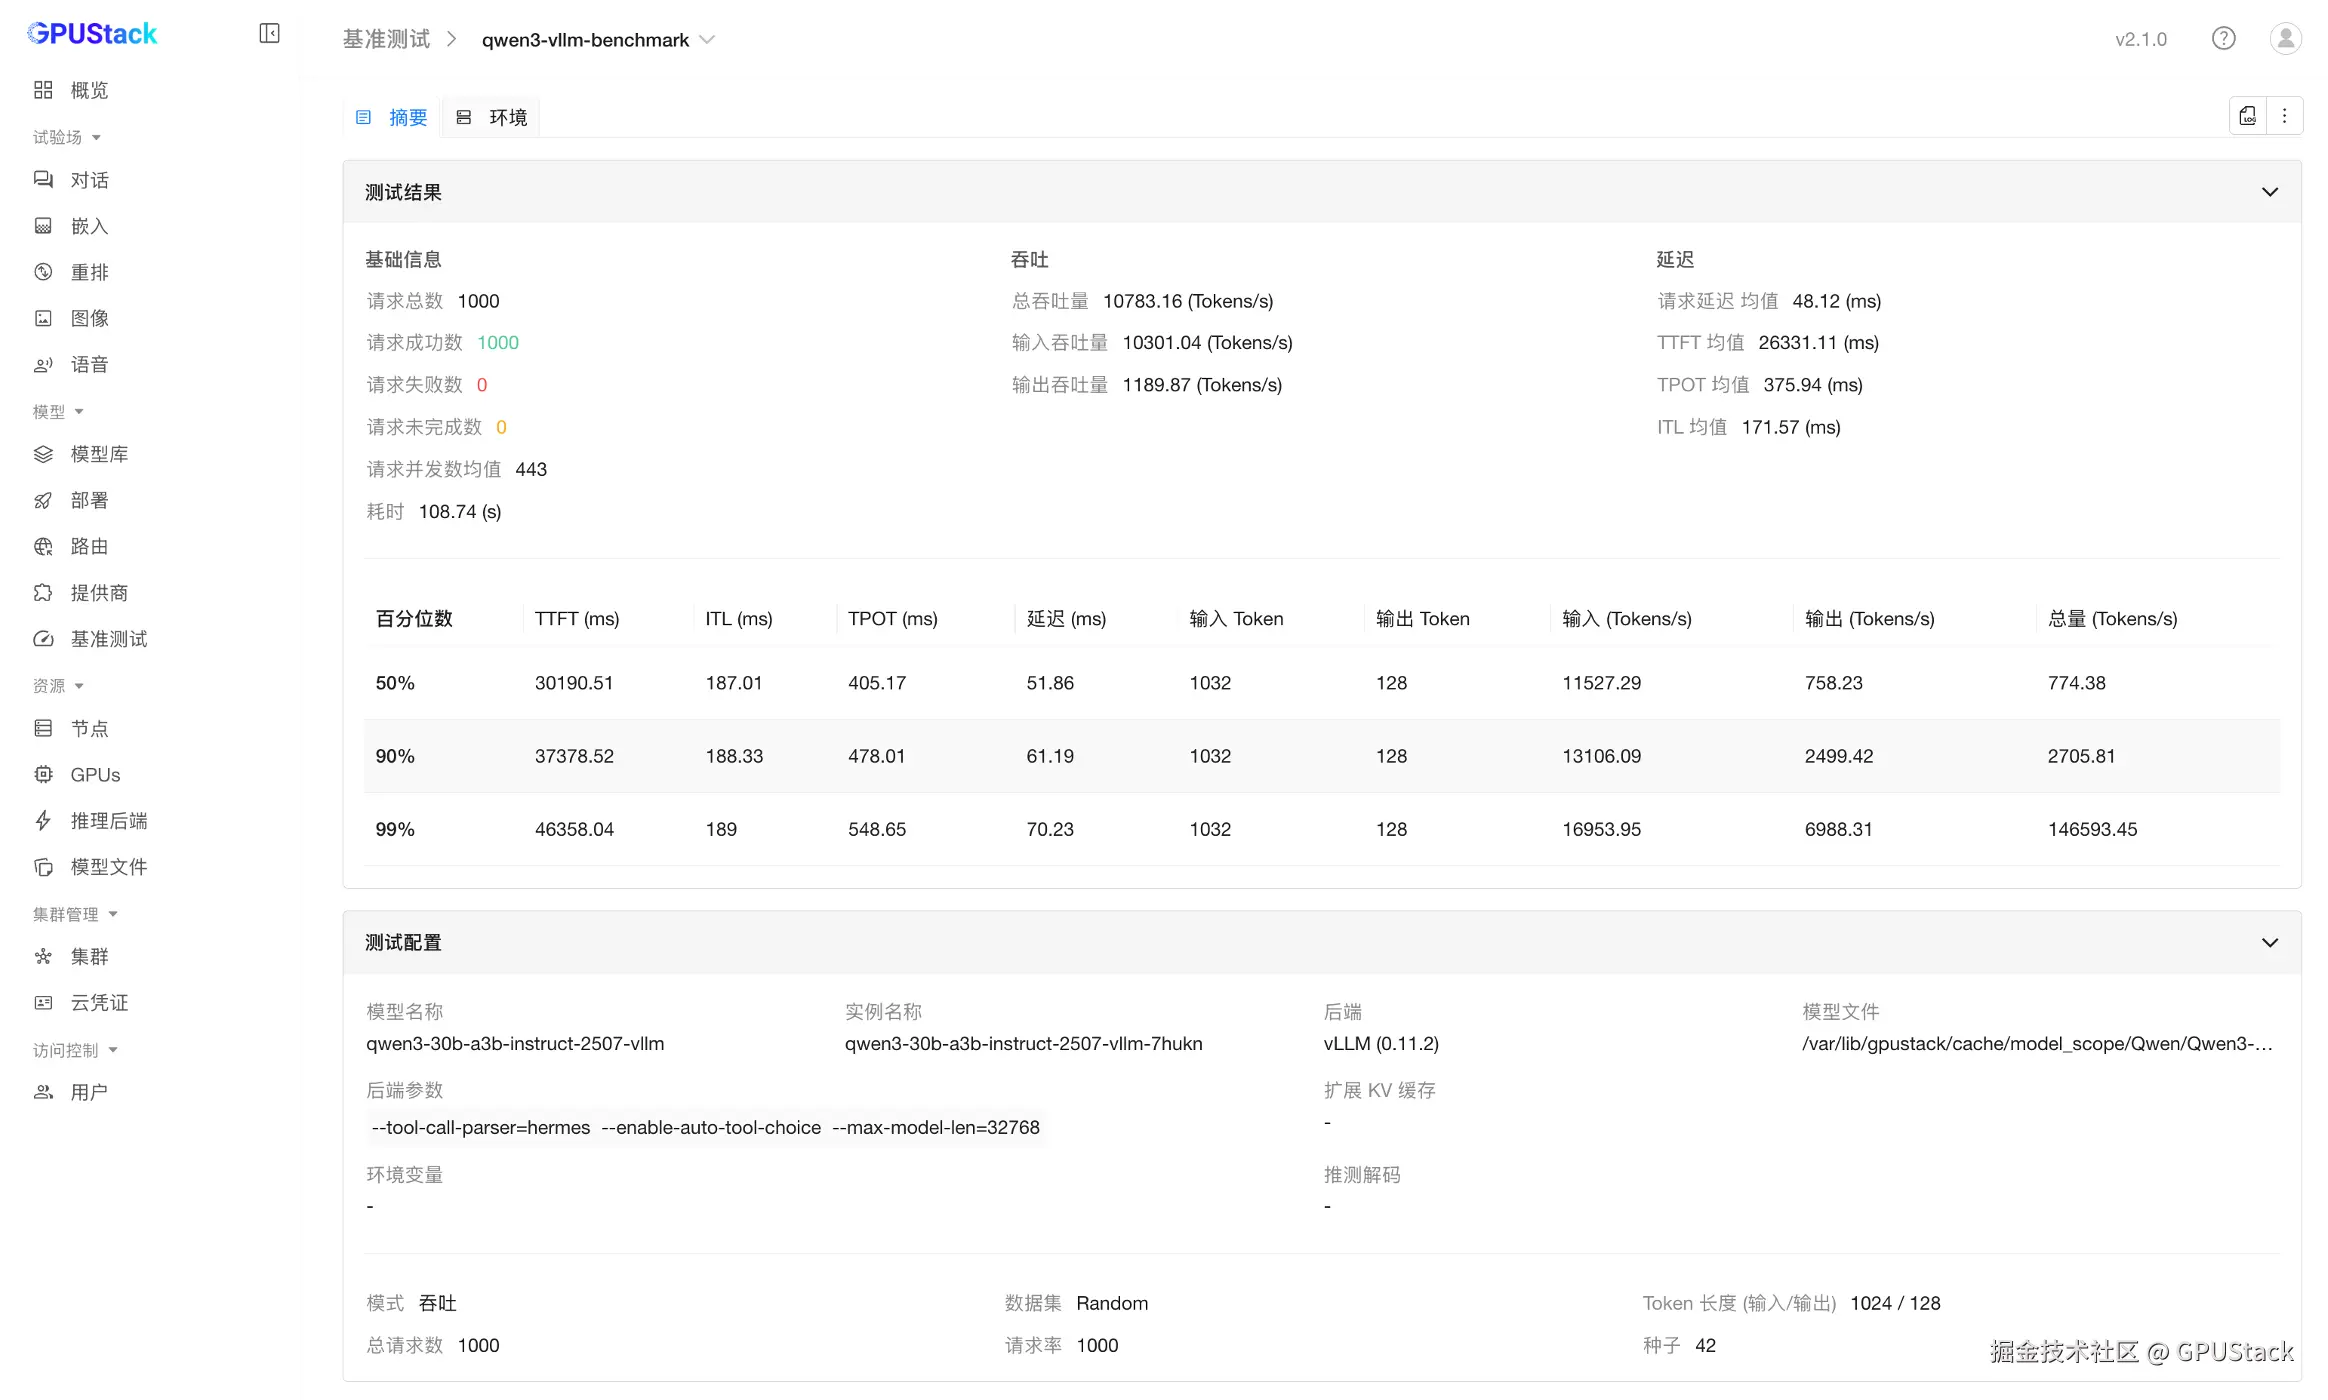Open the three-dot more options menu
2328x1400 pixels.
[x=2284, y=116]
